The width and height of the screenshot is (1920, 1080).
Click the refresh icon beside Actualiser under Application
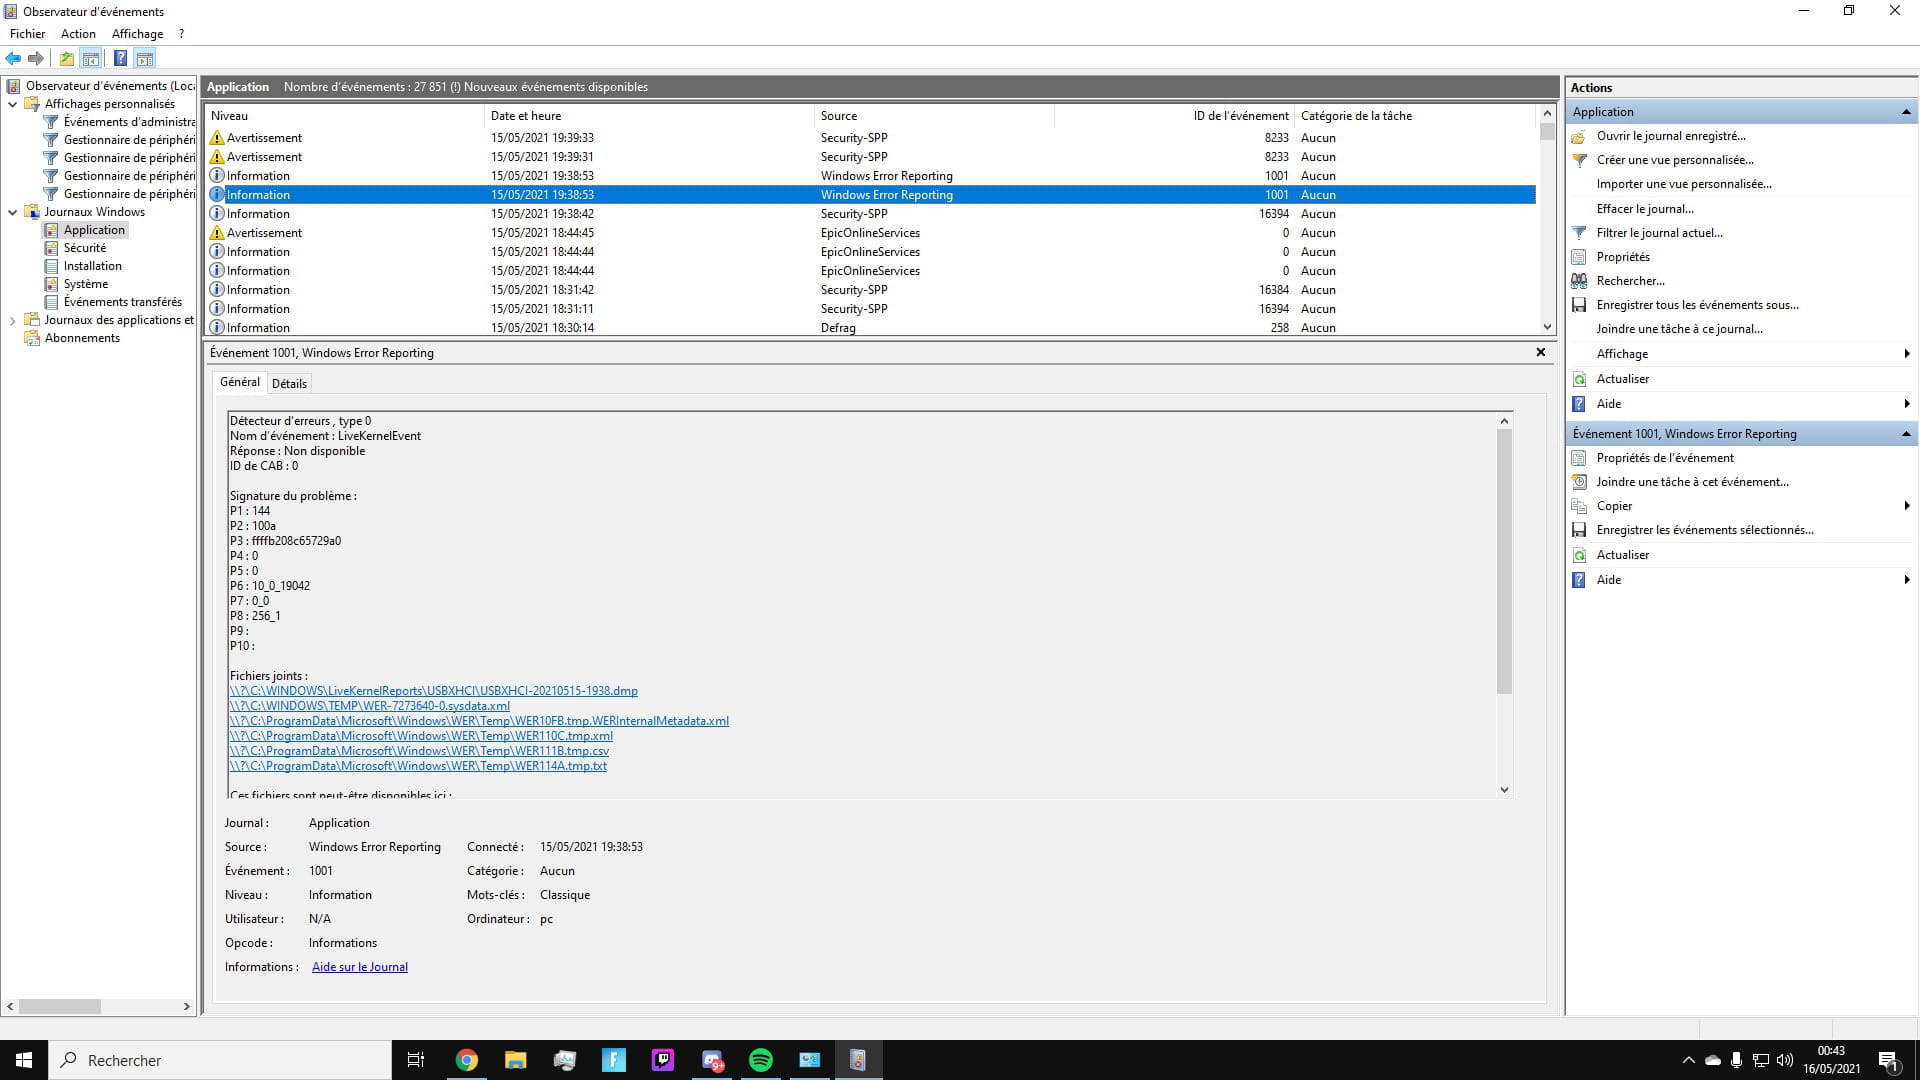tap(1579, 379)
